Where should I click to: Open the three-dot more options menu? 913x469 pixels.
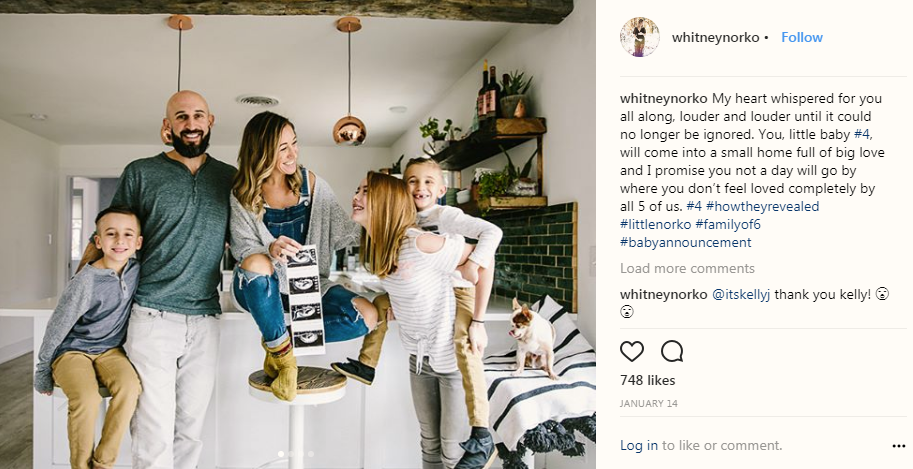[x=898, y=446]
